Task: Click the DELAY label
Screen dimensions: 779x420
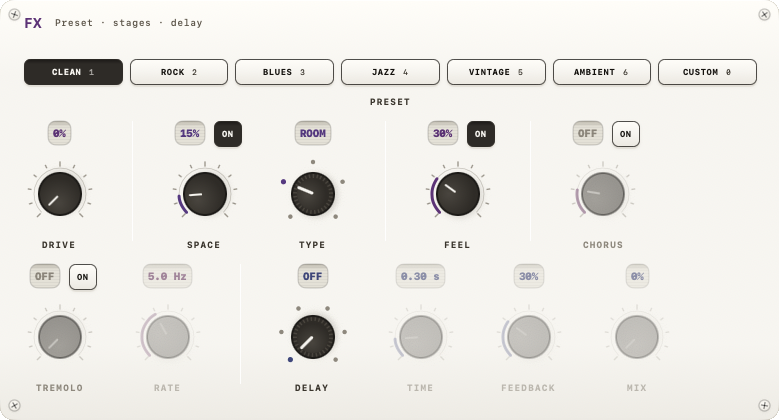Action: coord(312,388)
